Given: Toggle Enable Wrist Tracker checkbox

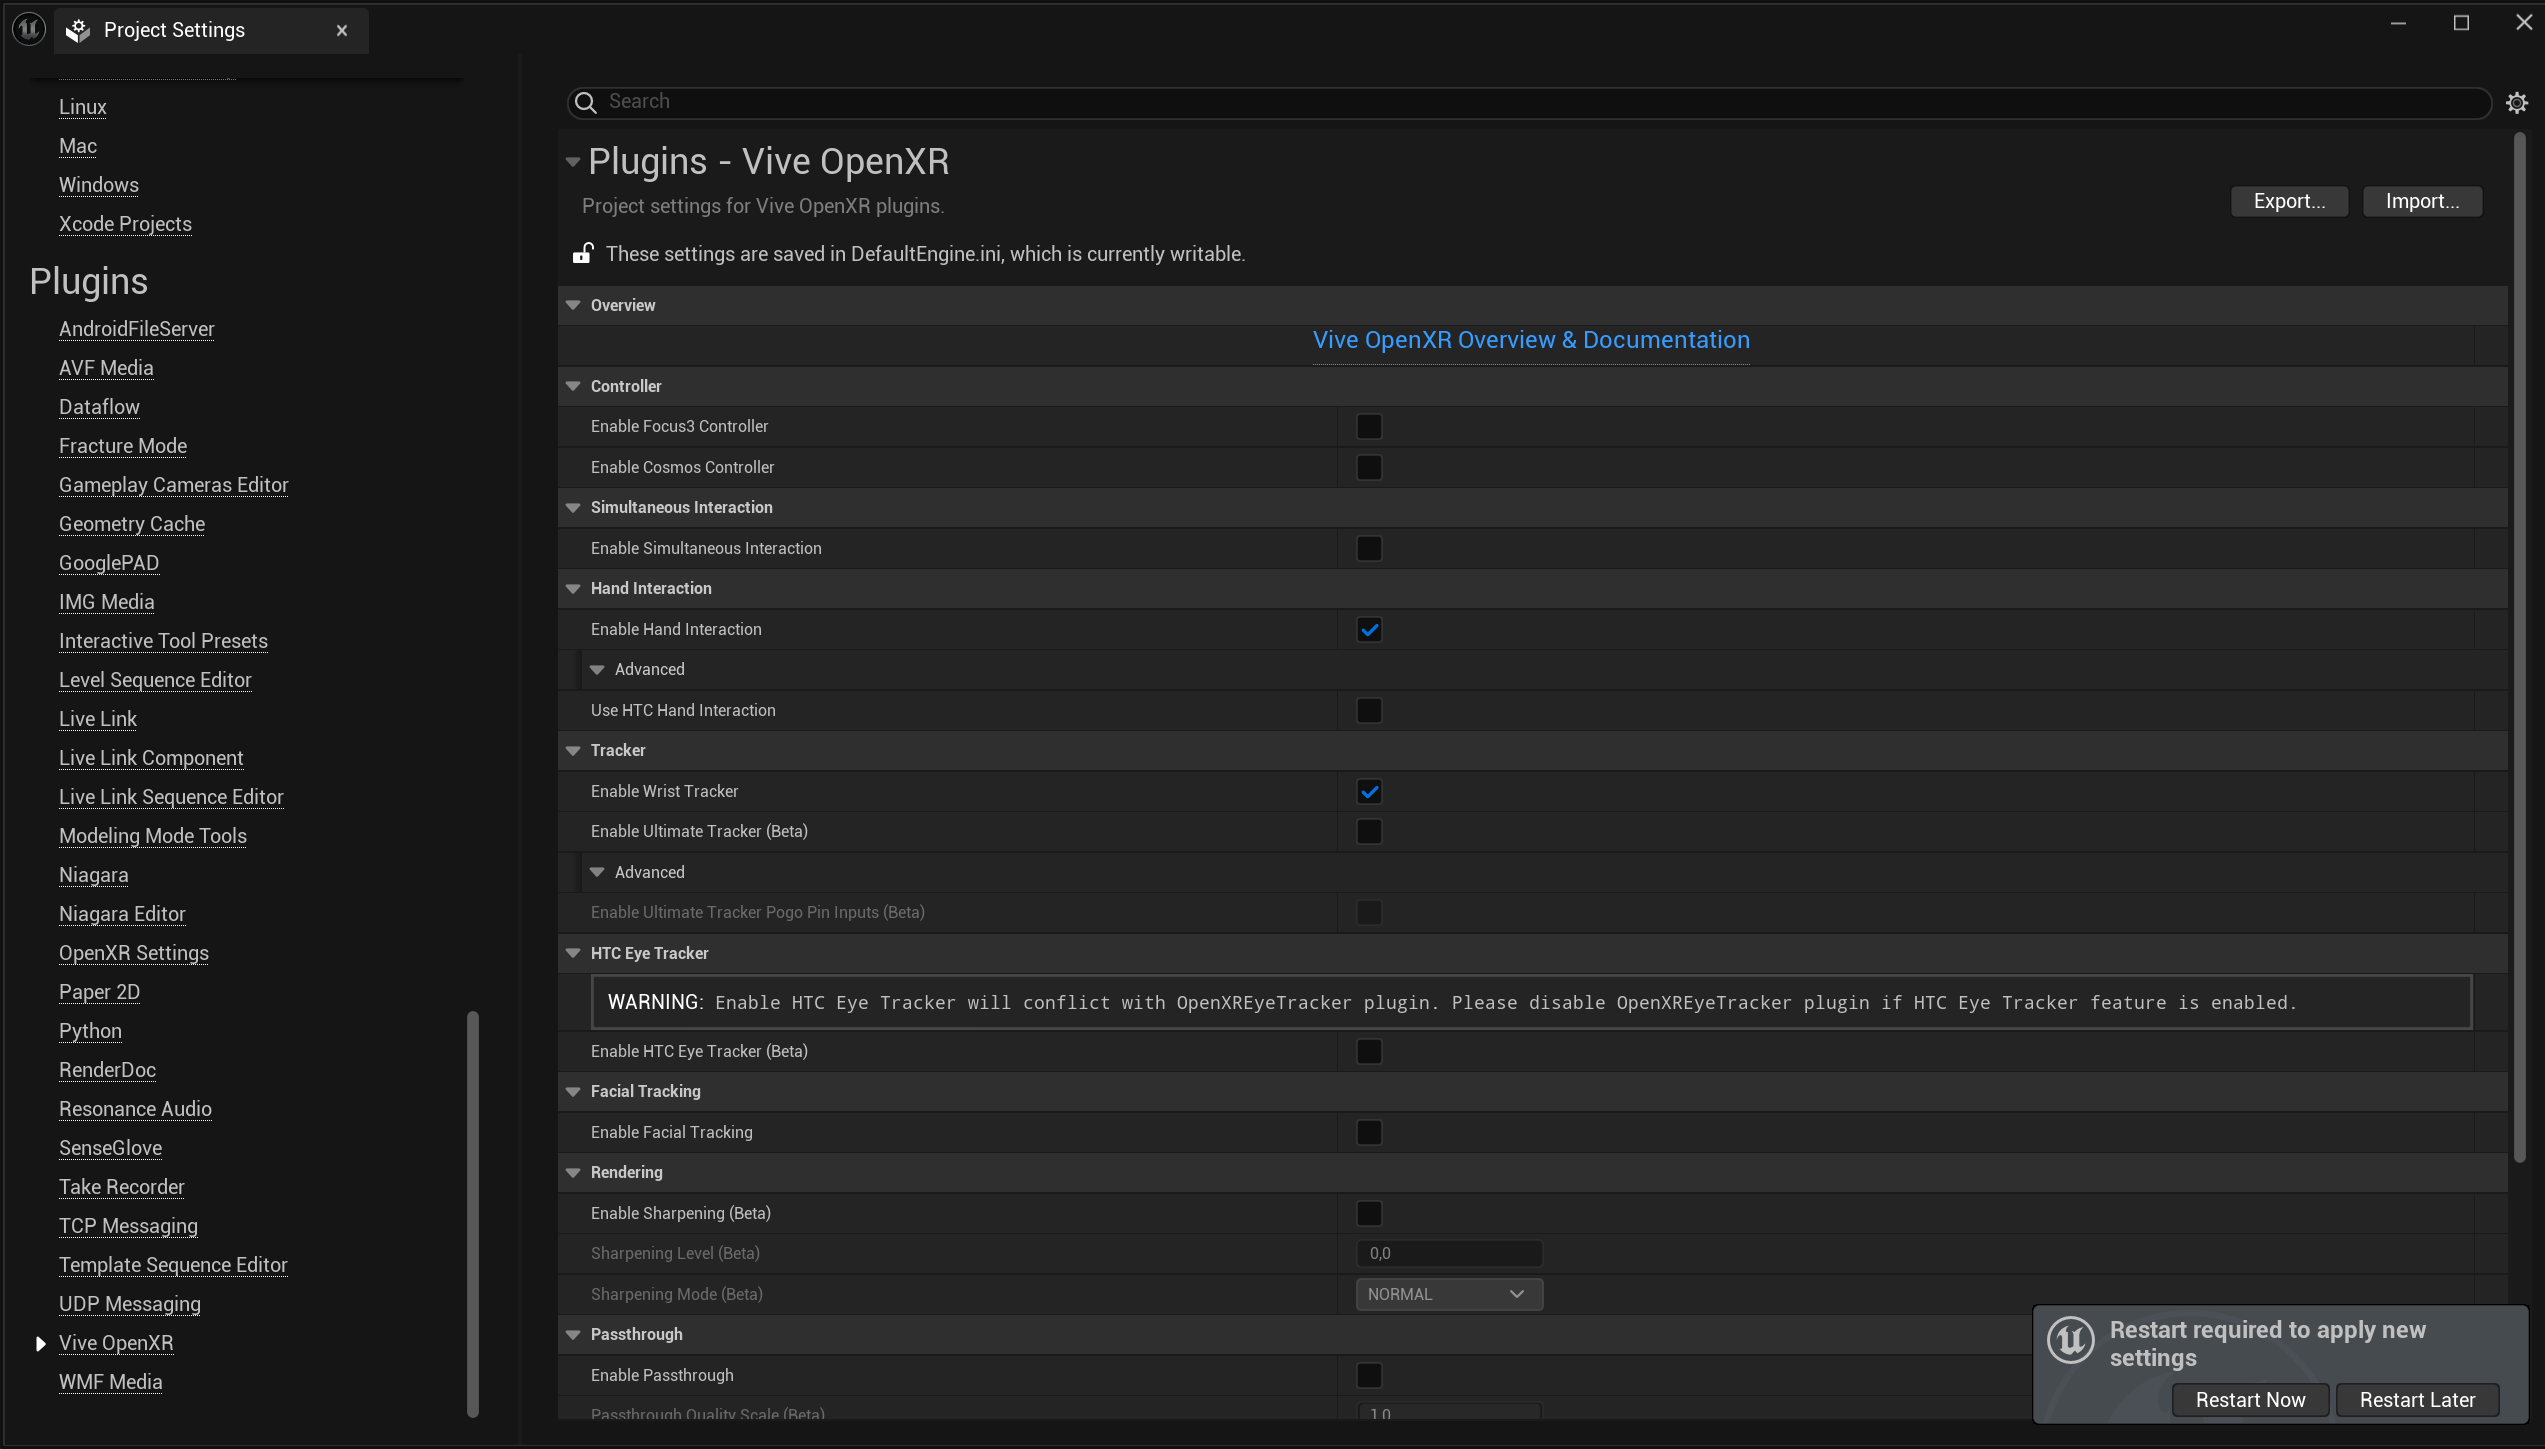Looking at the screenshot, I should [x=1370, y=792].
